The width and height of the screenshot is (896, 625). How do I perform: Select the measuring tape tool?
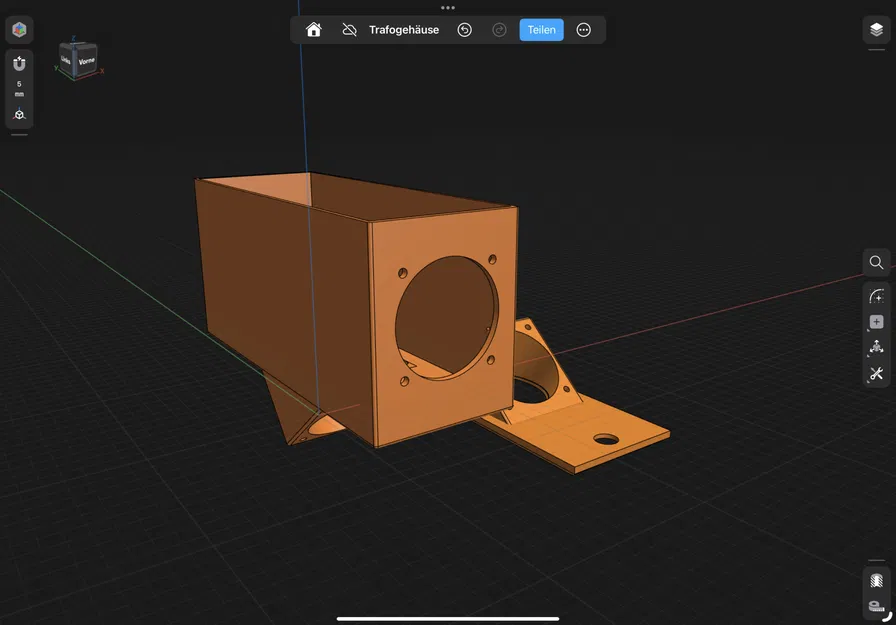click(876, 606)
